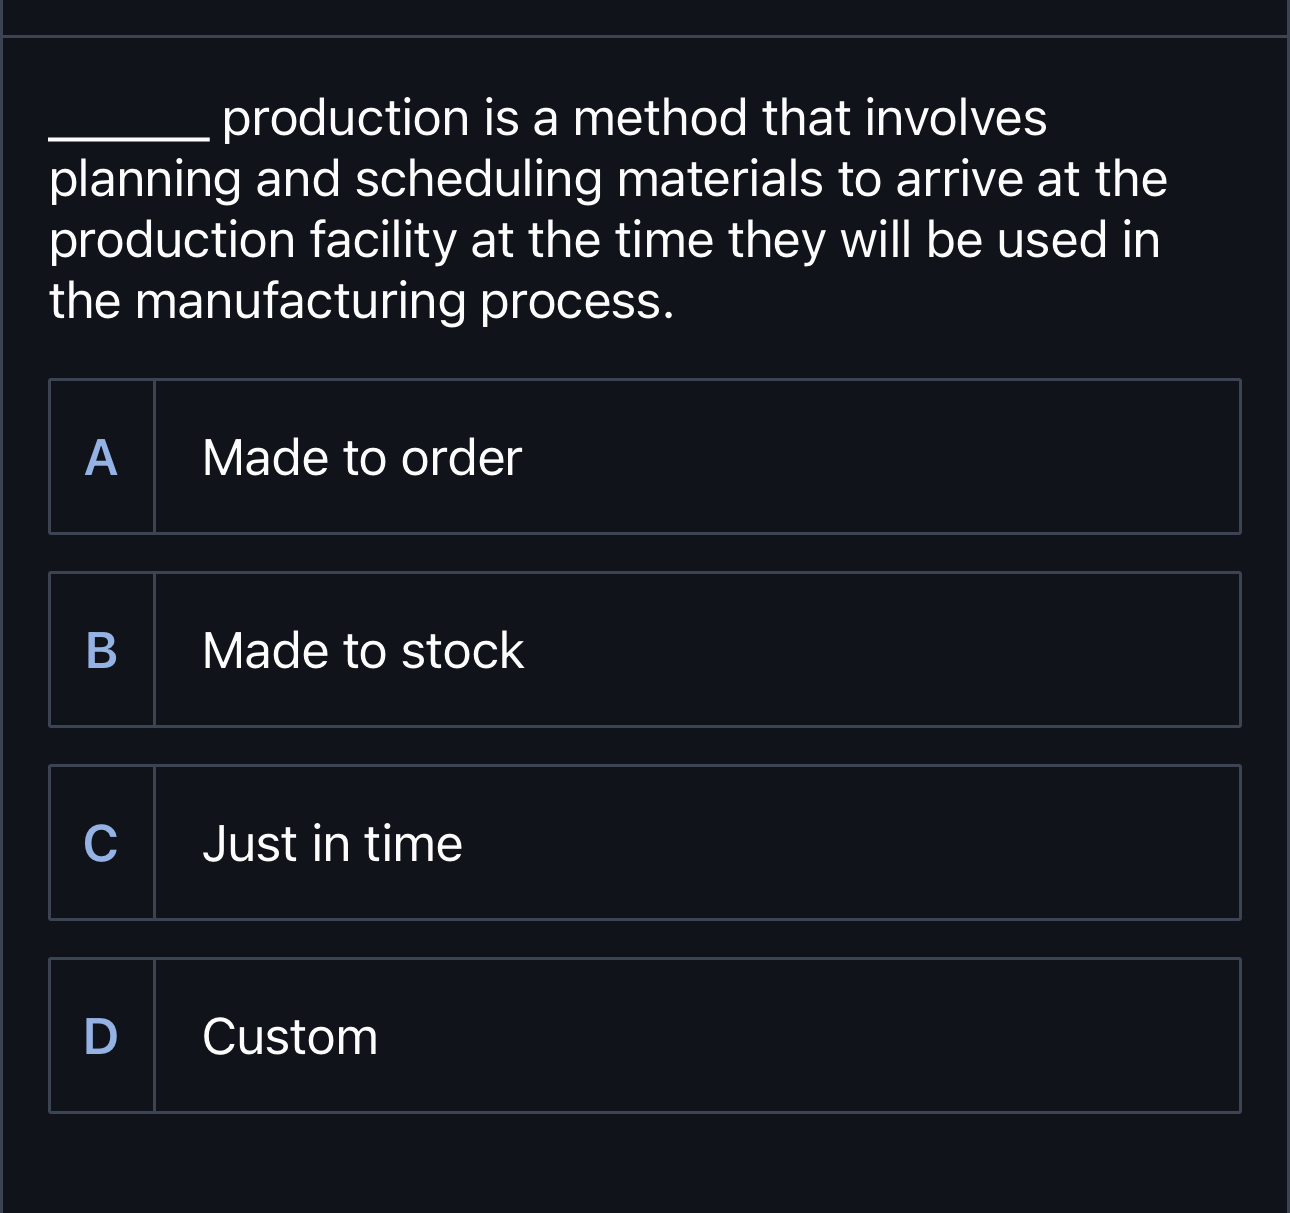Screen dimensions: 1290x1213
Task: Choose the correct answer "Just in time"
Action: click(645, 841)
